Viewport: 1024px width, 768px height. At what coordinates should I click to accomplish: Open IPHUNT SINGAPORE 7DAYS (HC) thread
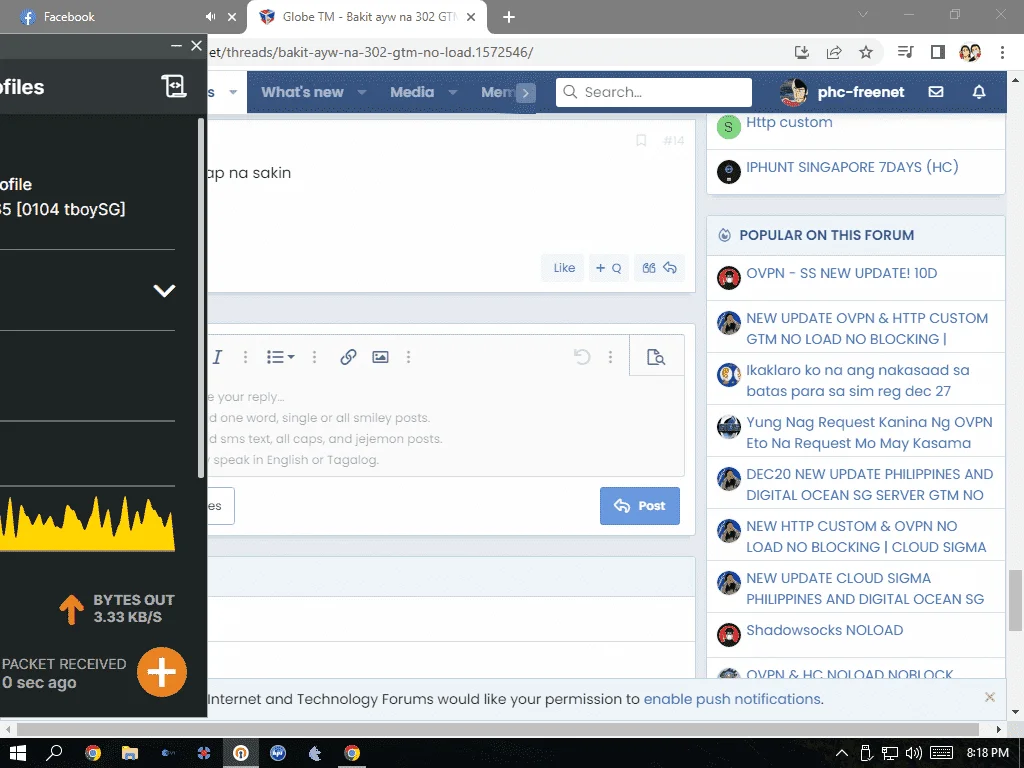coord(852,167)
